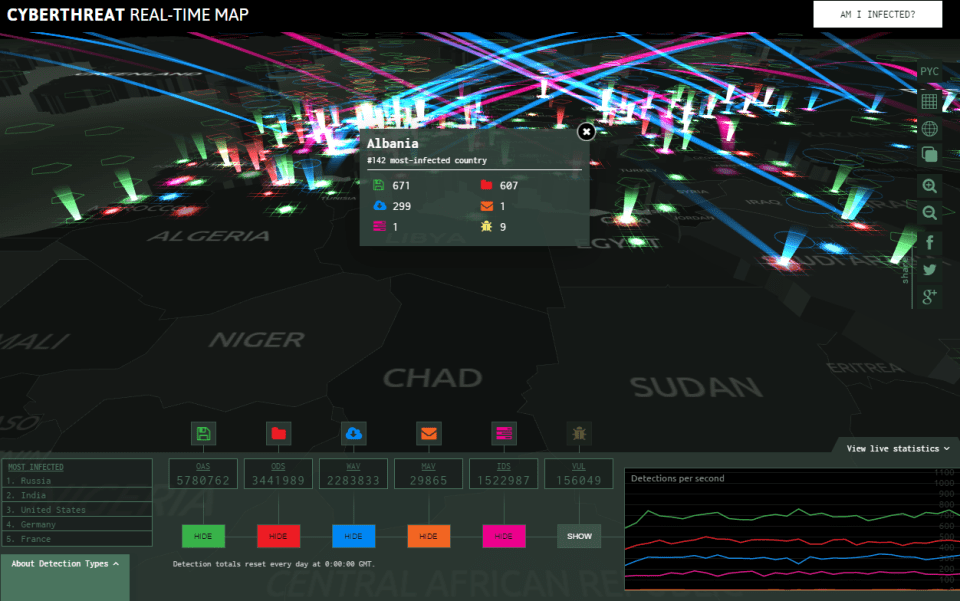
Task: Close the Albania country popup
Action: pos(587,131)
